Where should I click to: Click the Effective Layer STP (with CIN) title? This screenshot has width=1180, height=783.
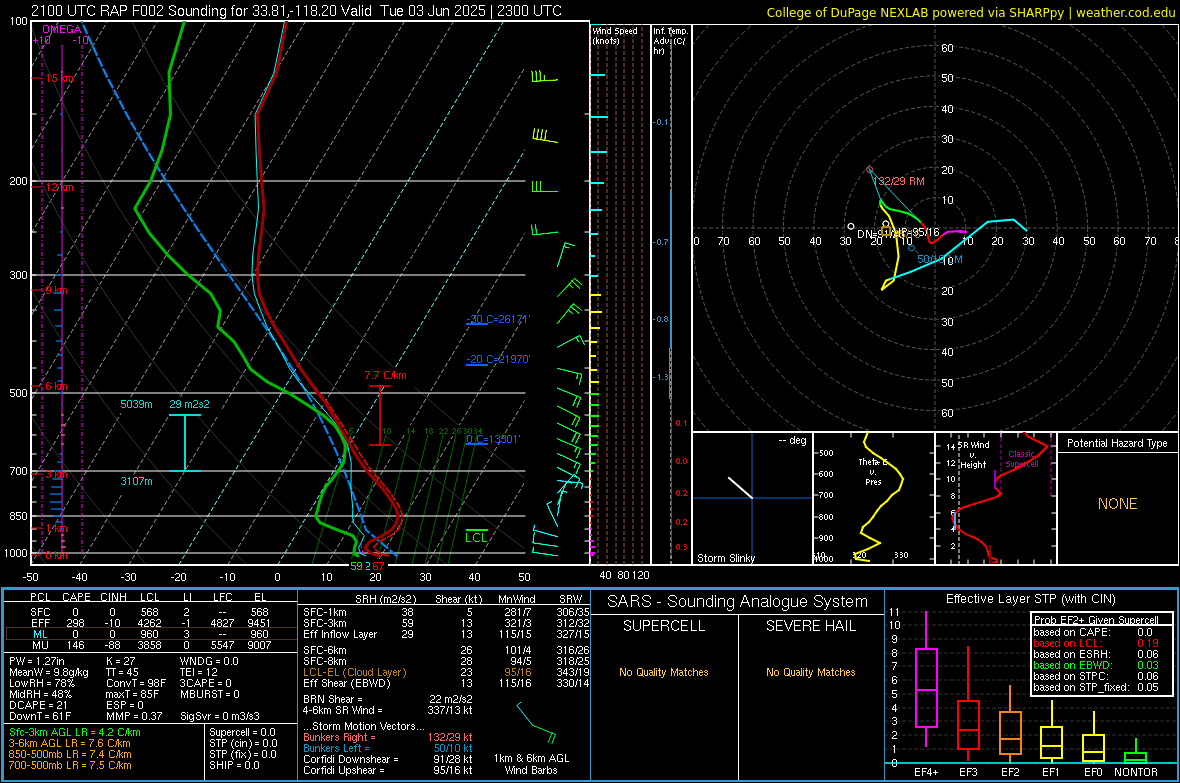click(x=1031, y=599)
